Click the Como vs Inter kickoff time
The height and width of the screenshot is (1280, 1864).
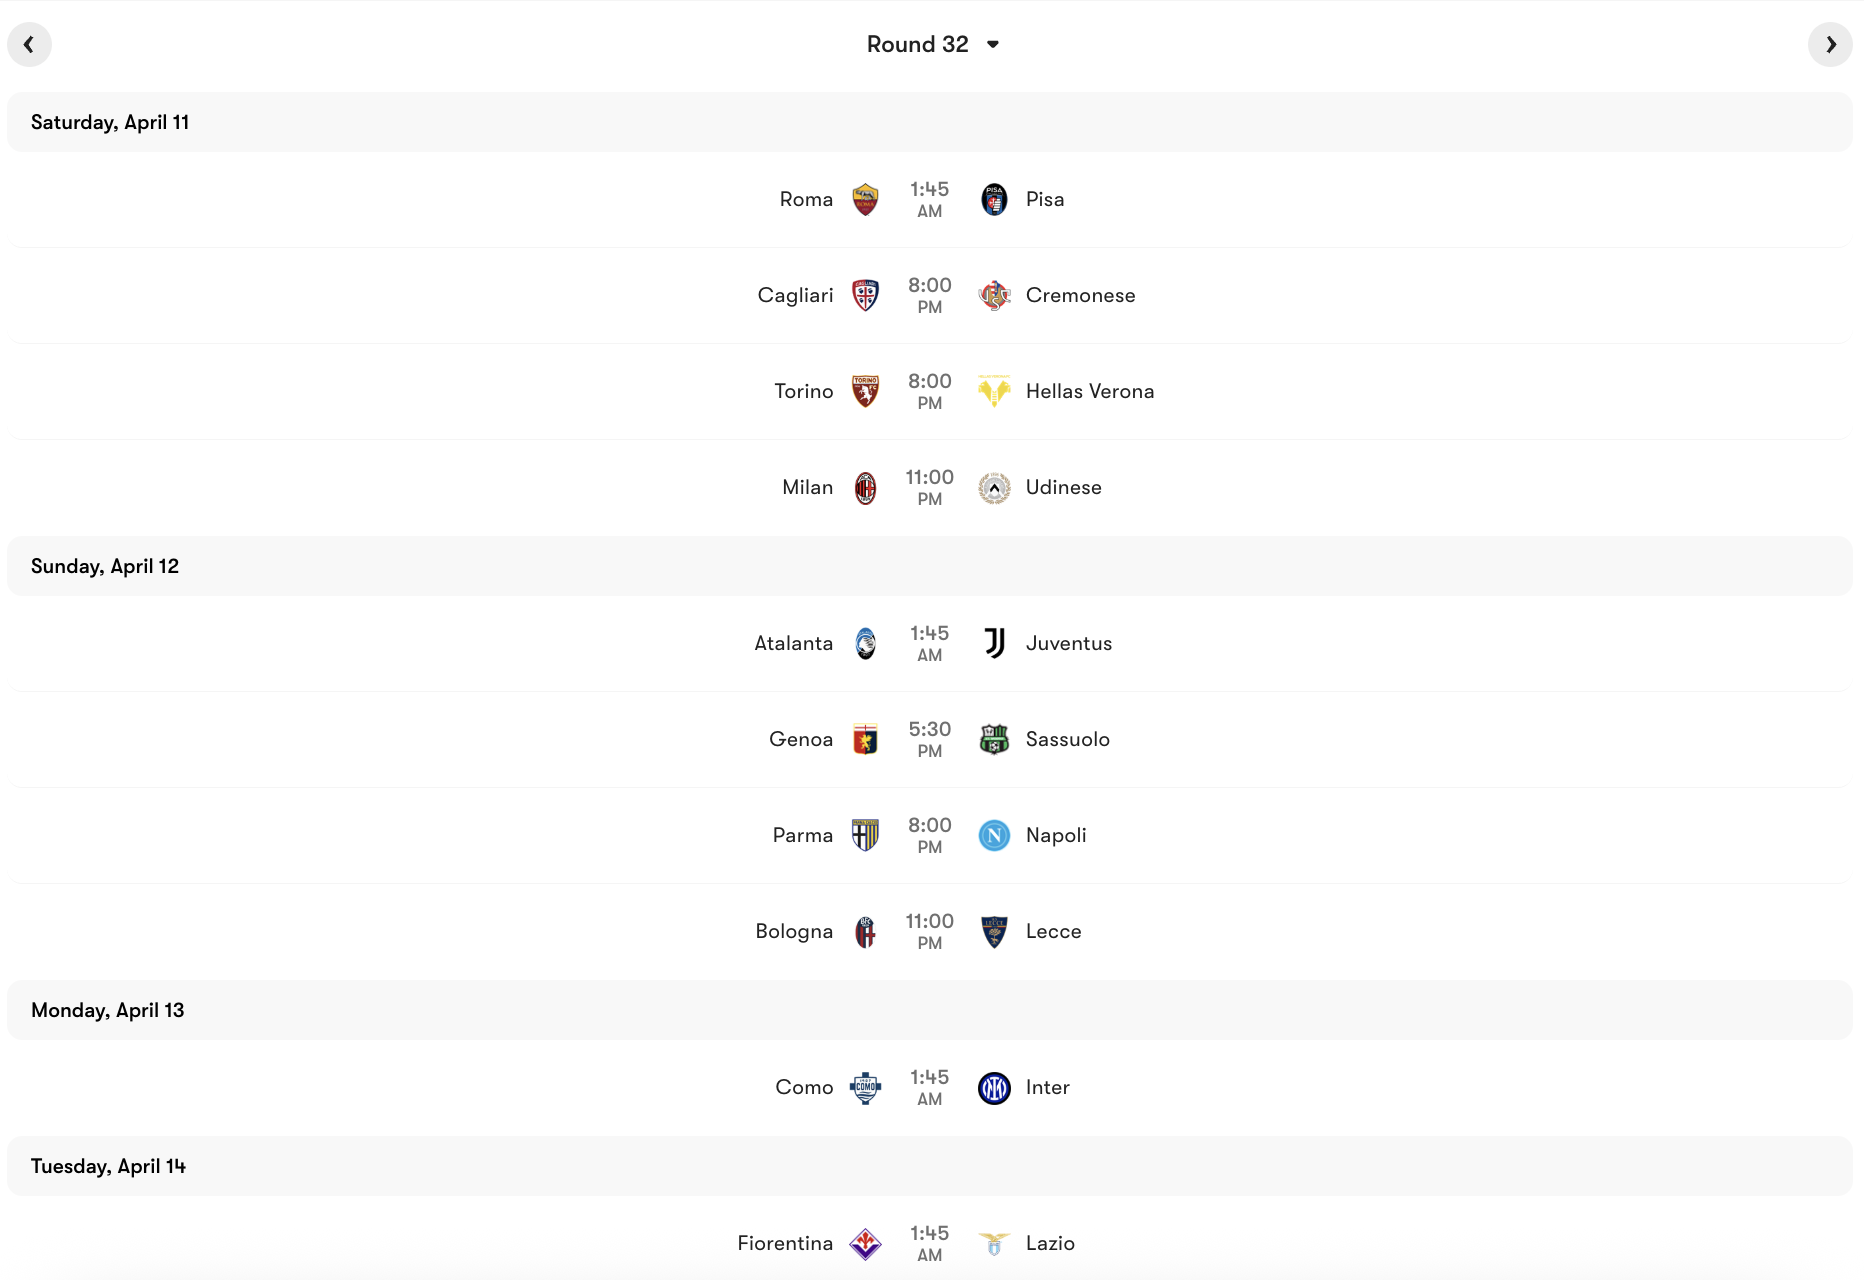[930, 1087]
